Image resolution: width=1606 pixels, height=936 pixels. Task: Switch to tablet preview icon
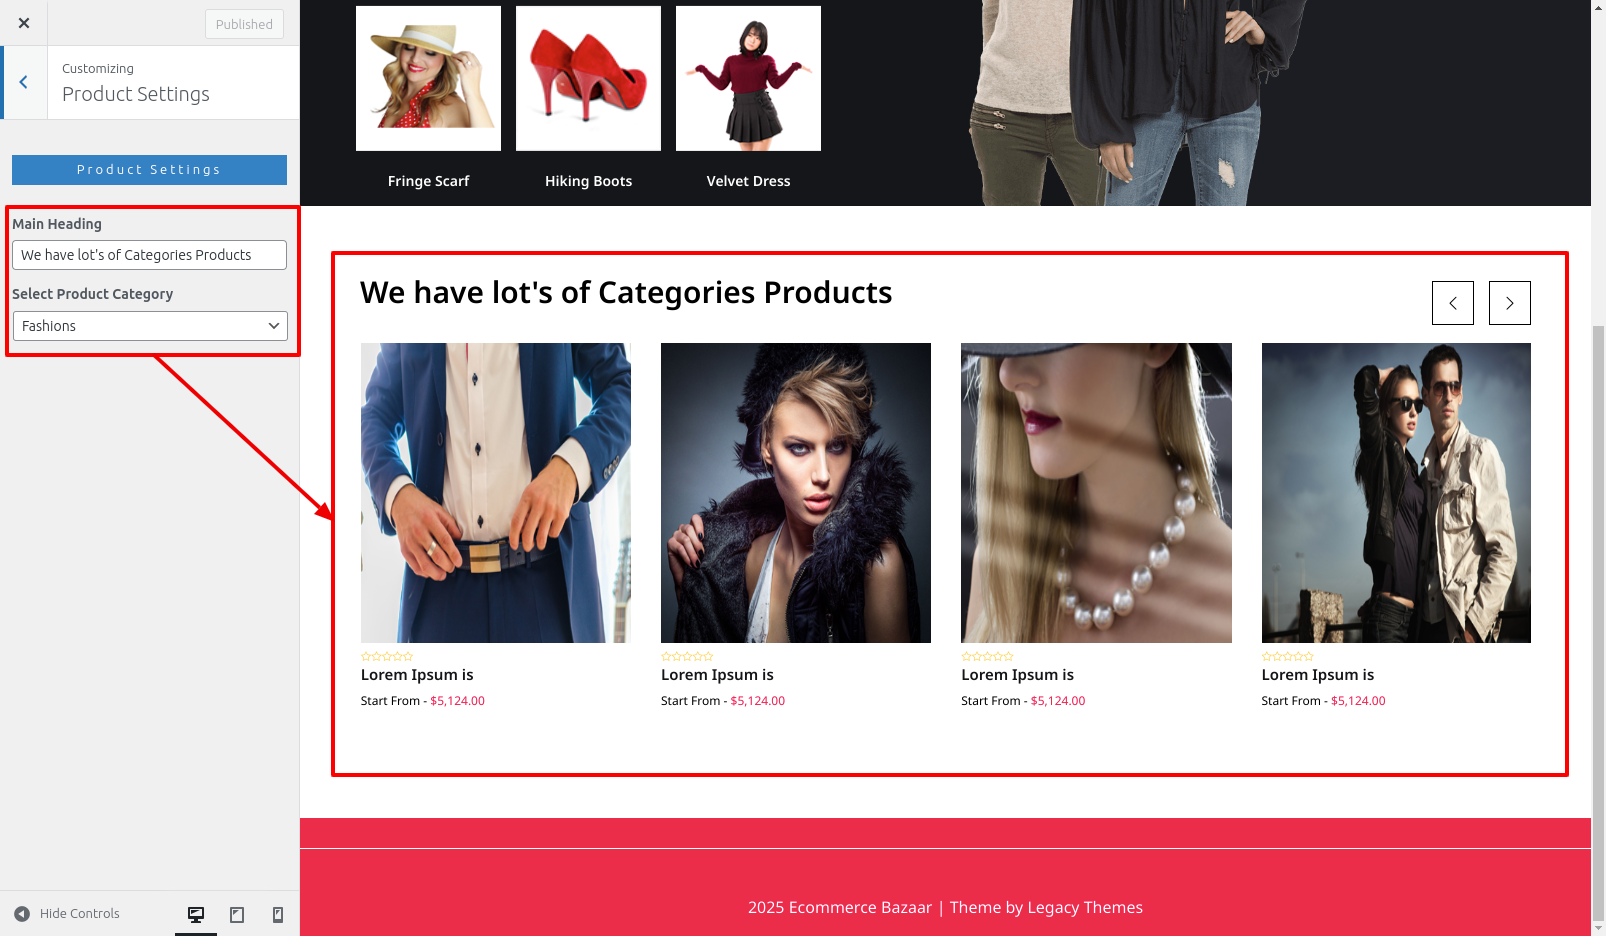237,914
